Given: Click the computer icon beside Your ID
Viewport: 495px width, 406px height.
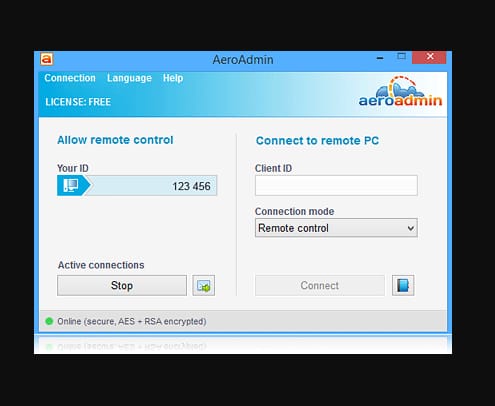Looking at the screenshot, I should click(71, 185).
